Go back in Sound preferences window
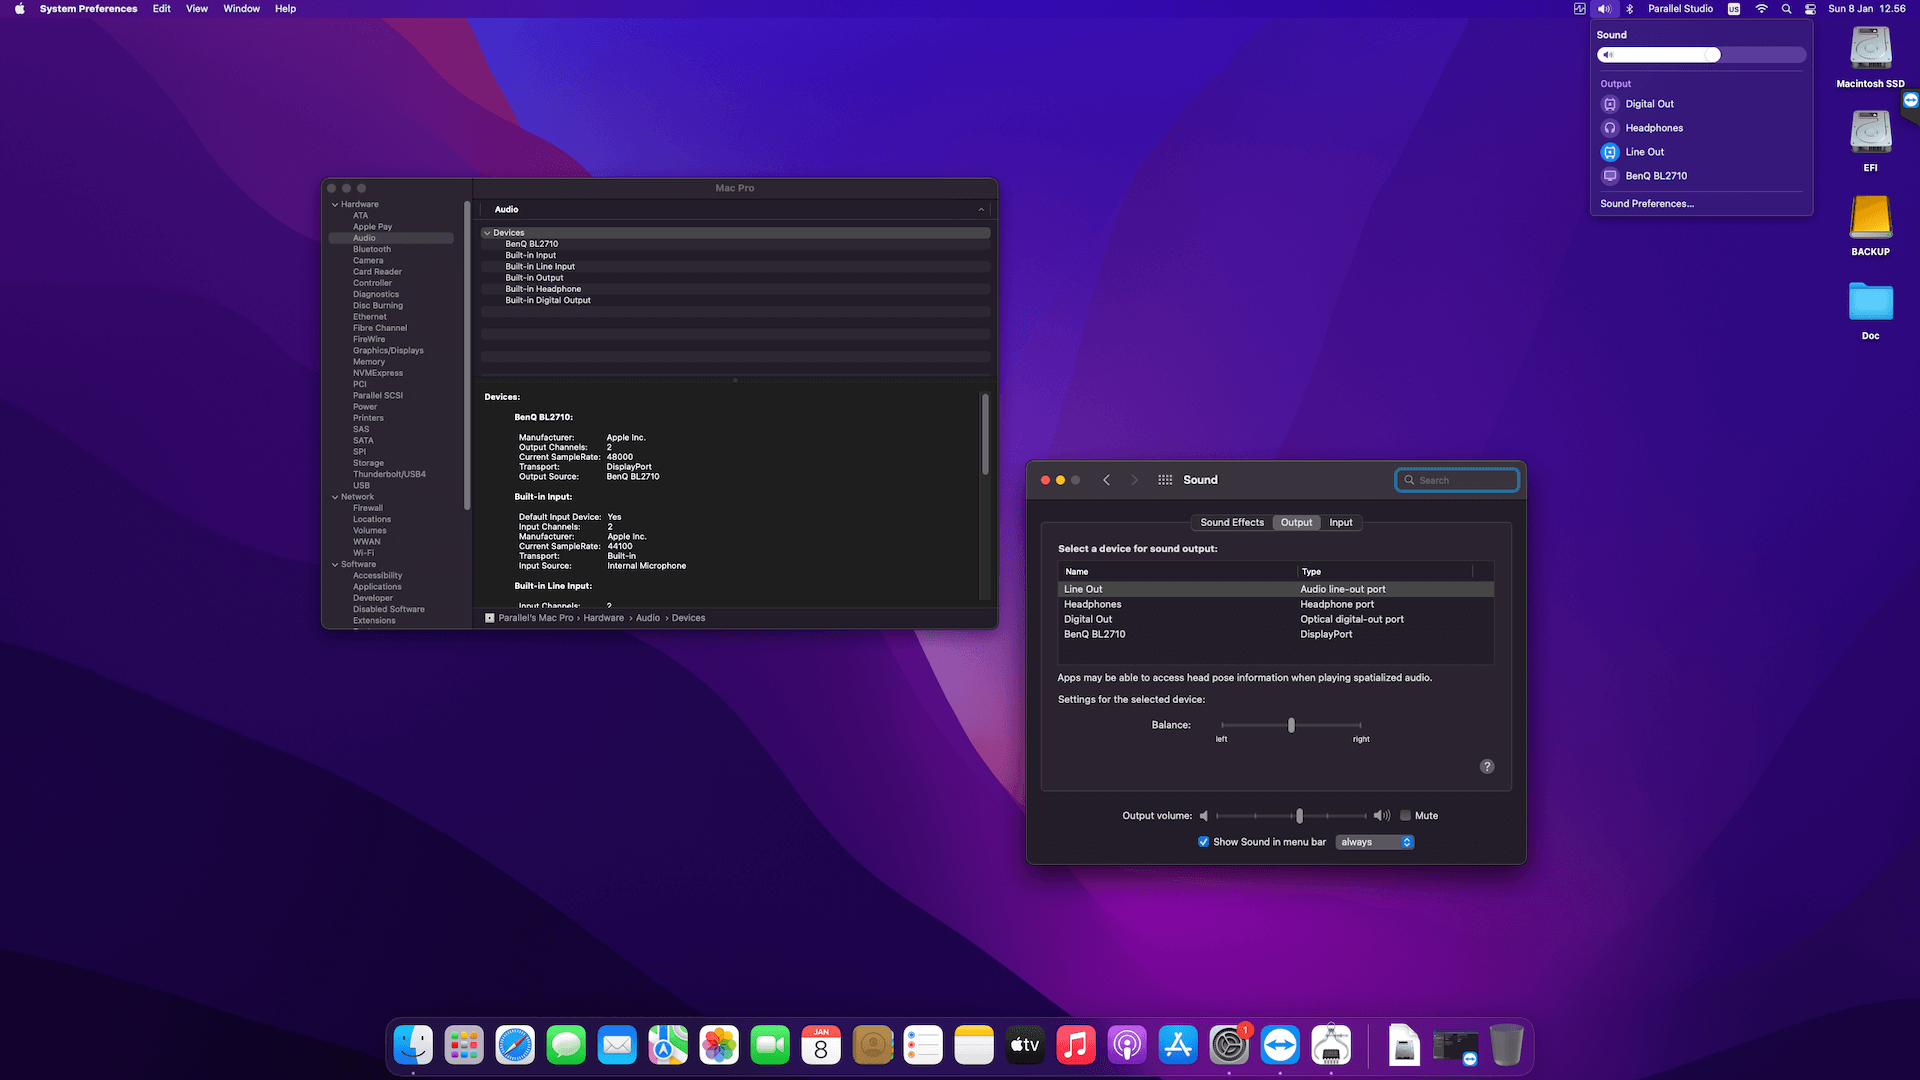 click(1106, 480)
